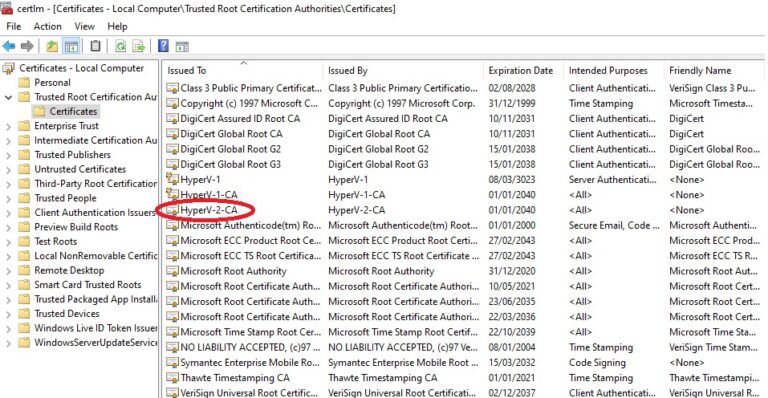Click the Export List toolbar icon
This screenshot has width=768, height=398.
pyautogui.click(x=139, y=47)
